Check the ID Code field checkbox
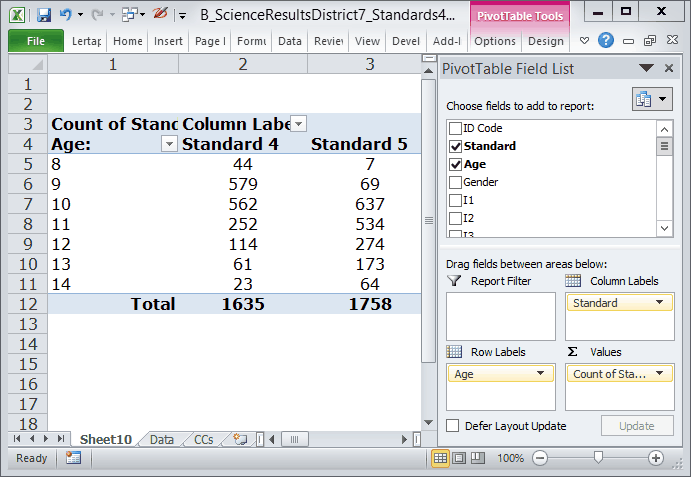The width and height of the screenshot is (691, 477). [x=456, y=128]
